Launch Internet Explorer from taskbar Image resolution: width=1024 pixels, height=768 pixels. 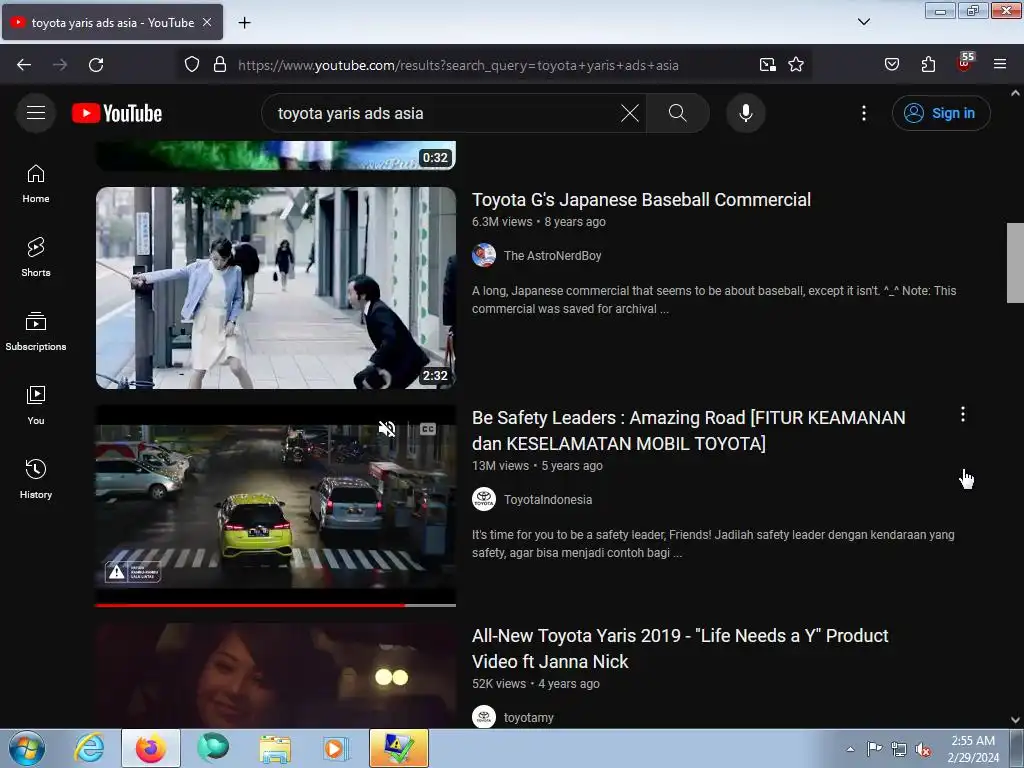click(89, 748)
